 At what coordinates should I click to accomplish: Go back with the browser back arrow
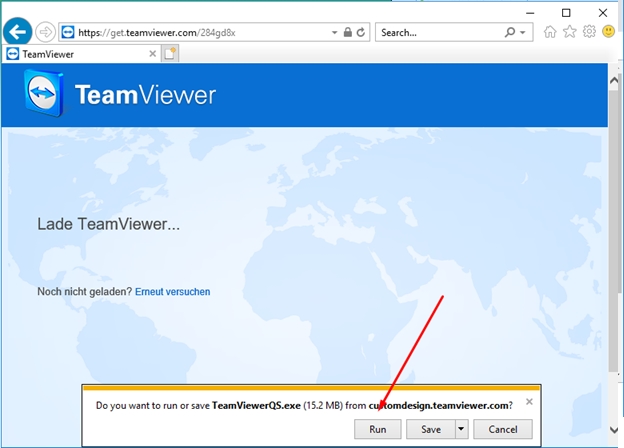pyautogui.click(x=18, y=32)
